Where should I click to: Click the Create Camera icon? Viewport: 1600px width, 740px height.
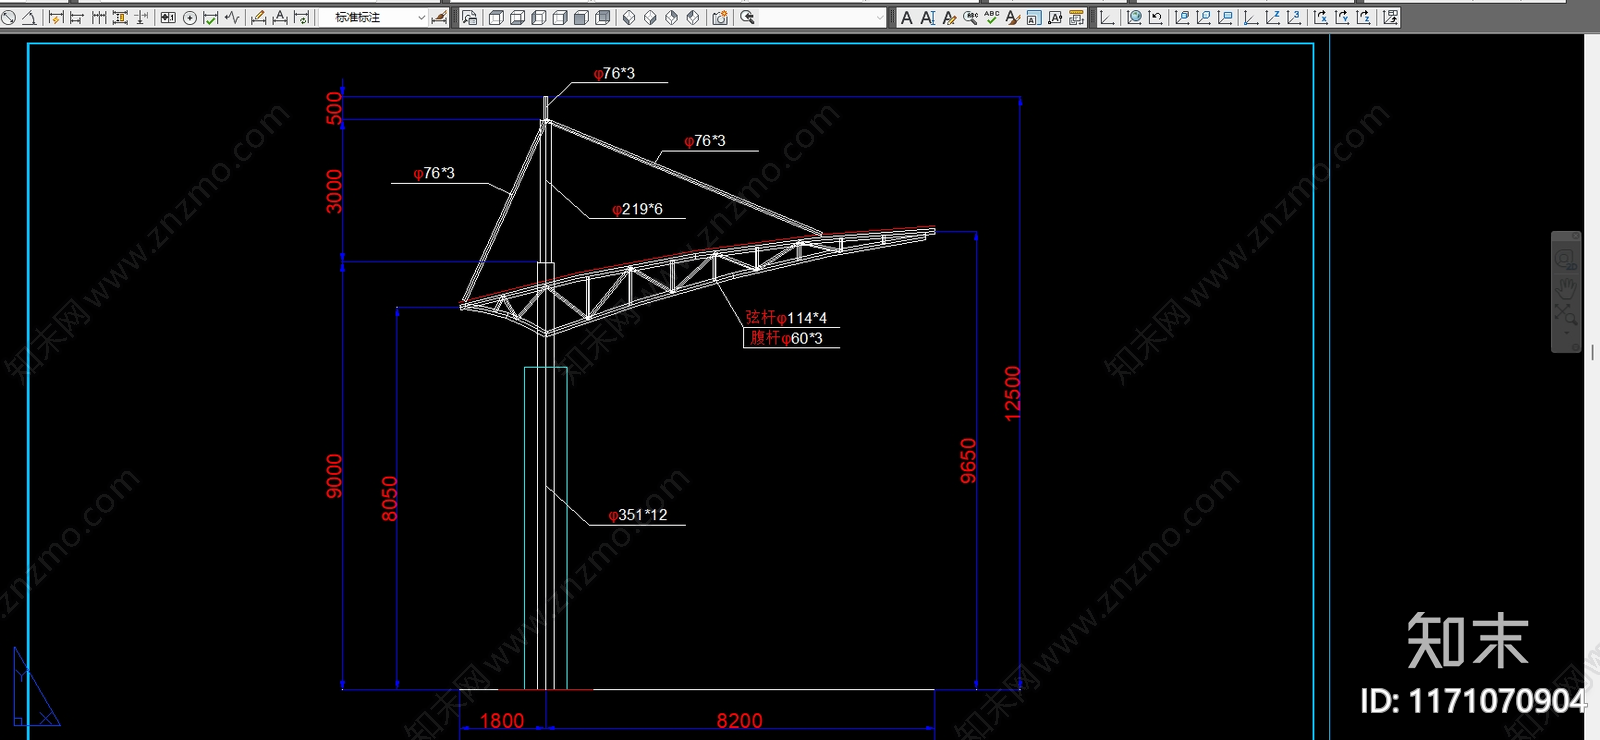[x=720, y=17]
